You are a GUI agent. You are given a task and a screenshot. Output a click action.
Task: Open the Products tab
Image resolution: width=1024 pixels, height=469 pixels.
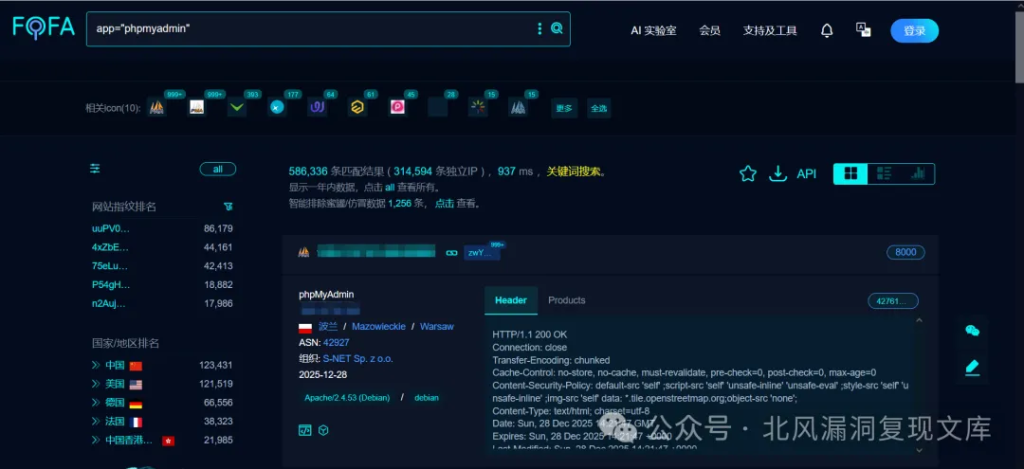pyautogui.click(x=567, y=300)
